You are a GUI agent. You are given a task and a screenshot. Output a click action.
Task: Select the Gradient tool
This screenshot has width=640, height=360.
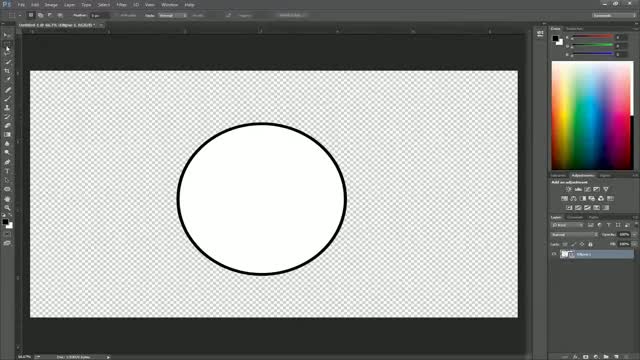(7, 135)
